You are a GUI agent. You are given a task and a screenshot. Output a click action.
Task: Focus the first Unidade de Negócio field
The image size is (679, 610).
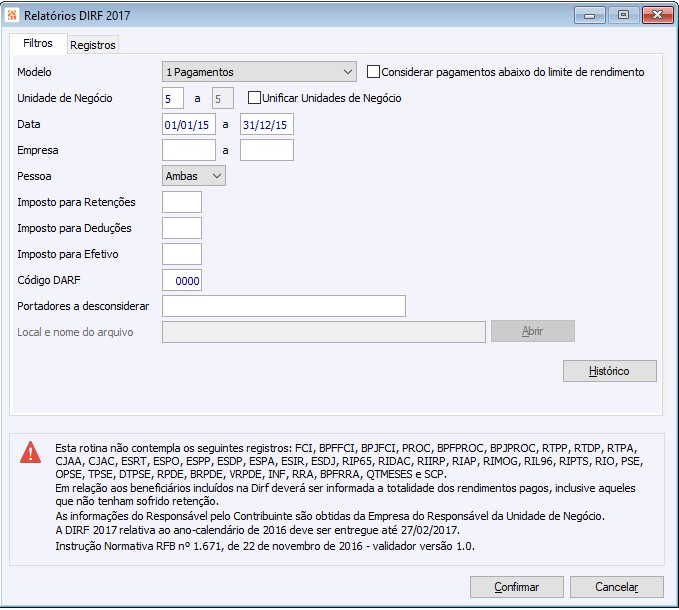pyautogui.click(x=173, y=98)
